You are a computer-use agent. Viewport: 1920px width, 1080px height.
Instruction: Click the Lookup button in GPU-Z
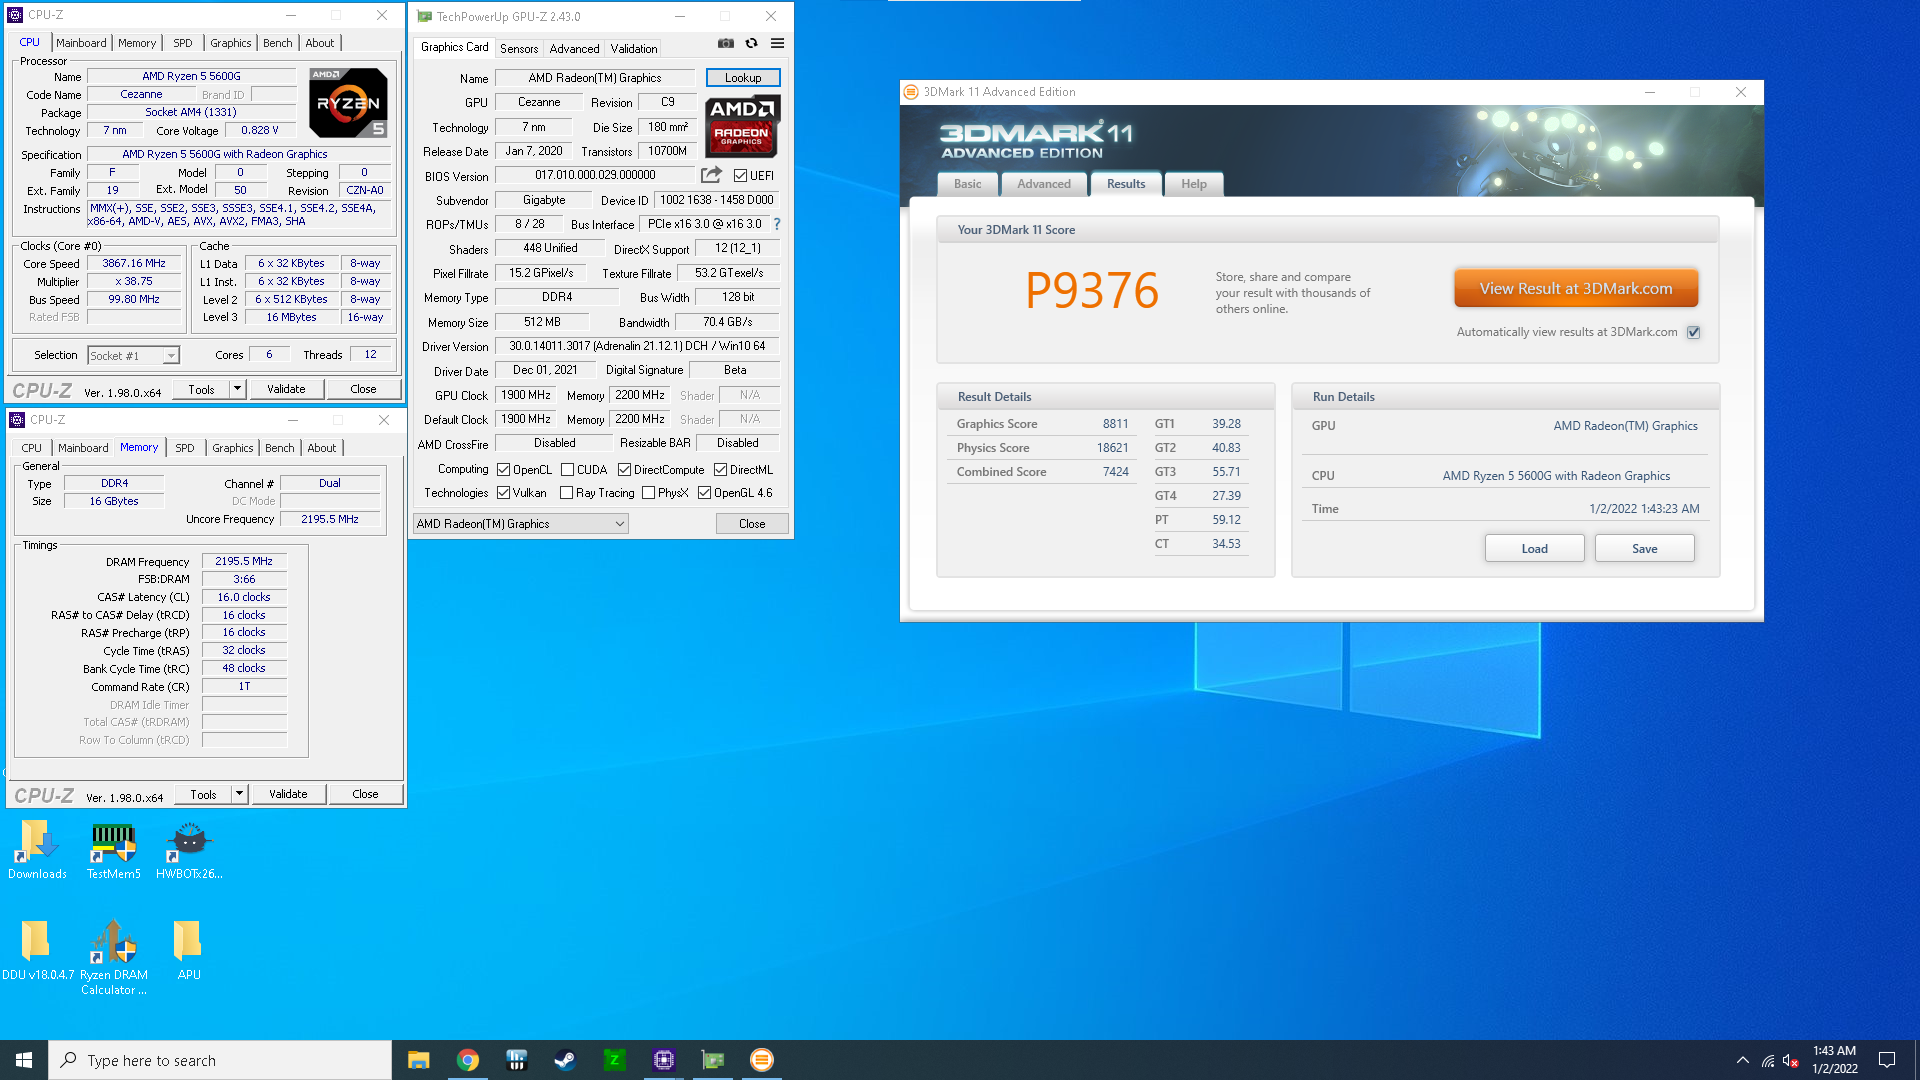[x=743, y=77]
